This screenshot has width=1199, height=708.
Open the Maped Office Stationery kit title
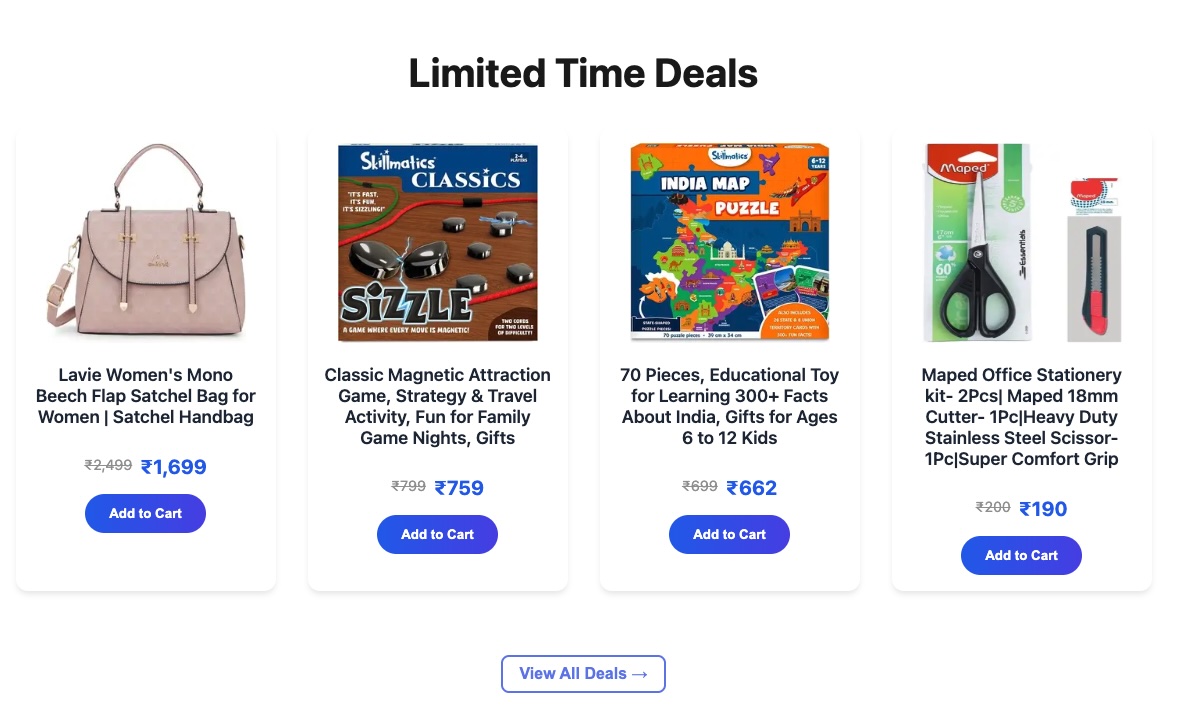coord(1022,417)
